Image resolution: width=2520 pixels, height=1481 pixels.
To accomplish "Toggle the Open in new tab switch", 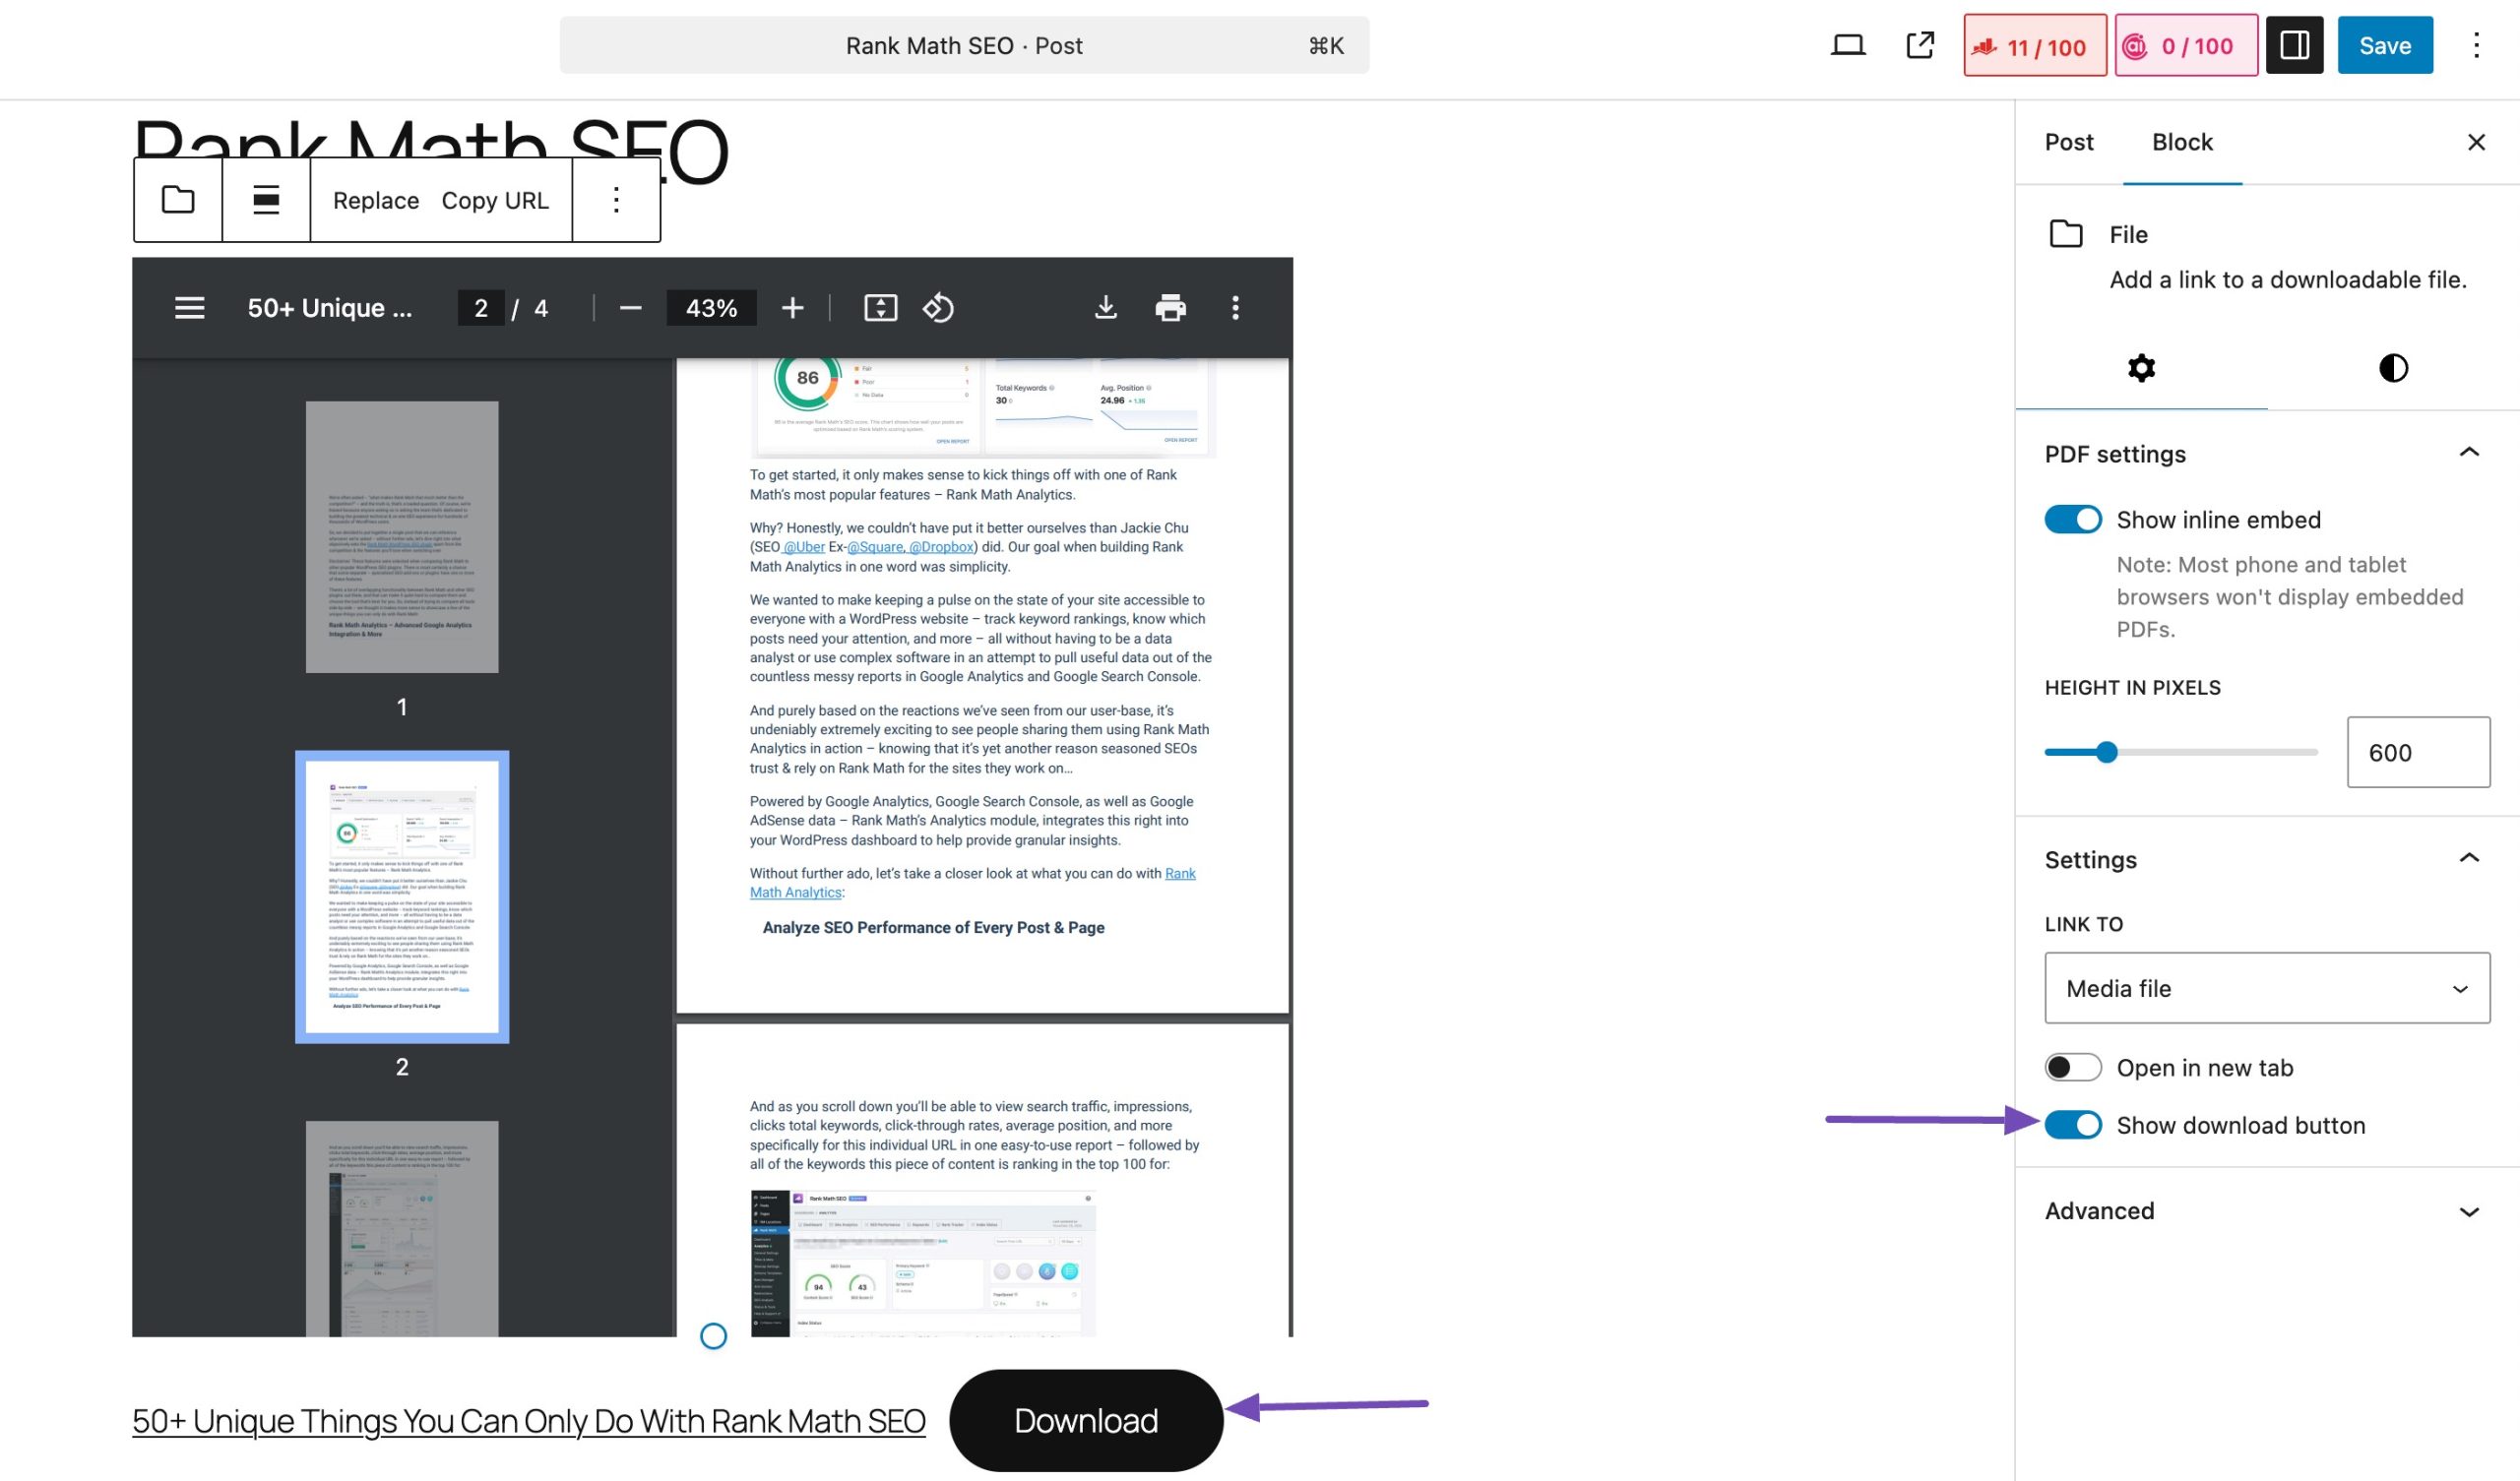I will 2072,1065.
